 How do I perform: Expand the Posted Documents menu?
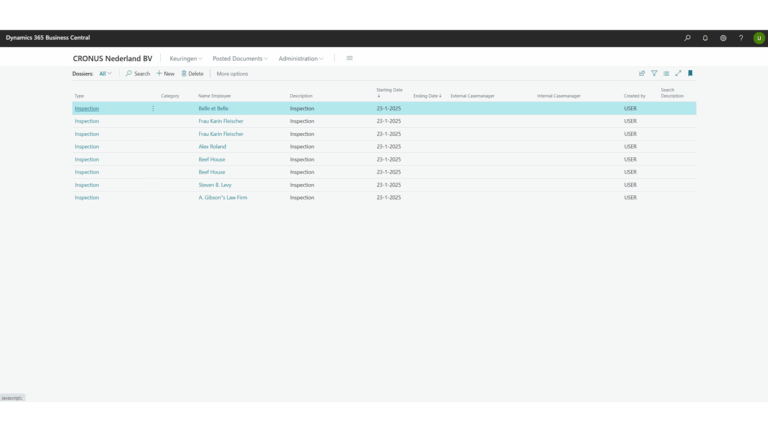coord(240,59)
